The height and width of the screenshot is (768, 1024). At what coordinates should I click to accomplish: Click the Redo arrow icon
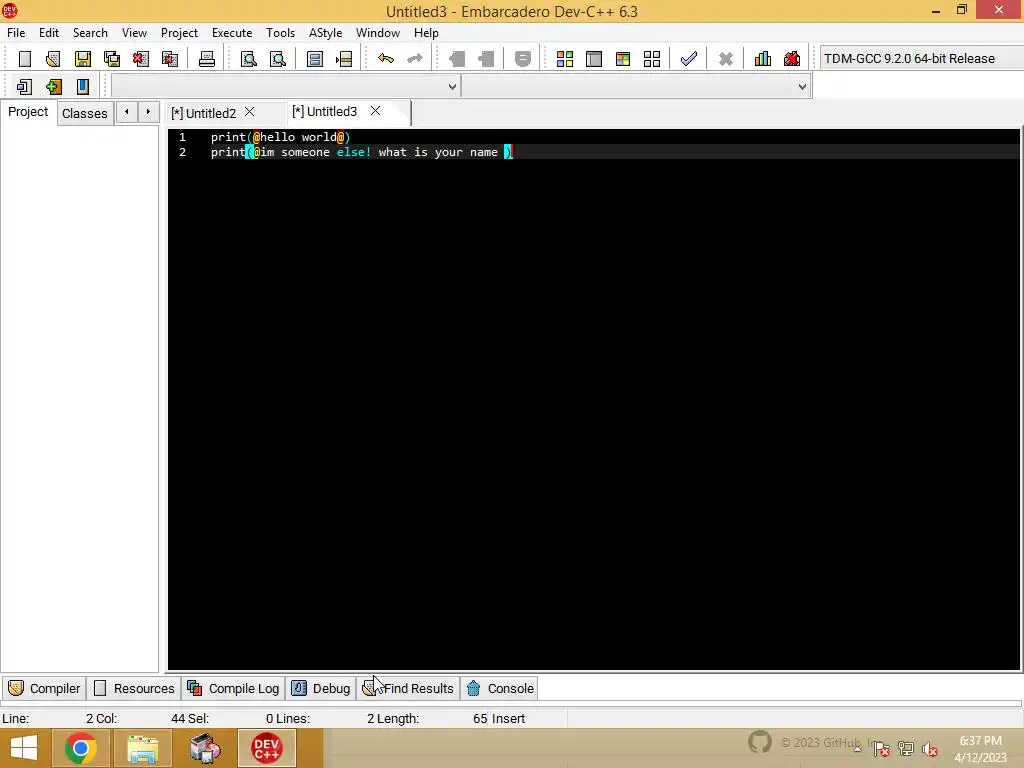tap(415, 59)
